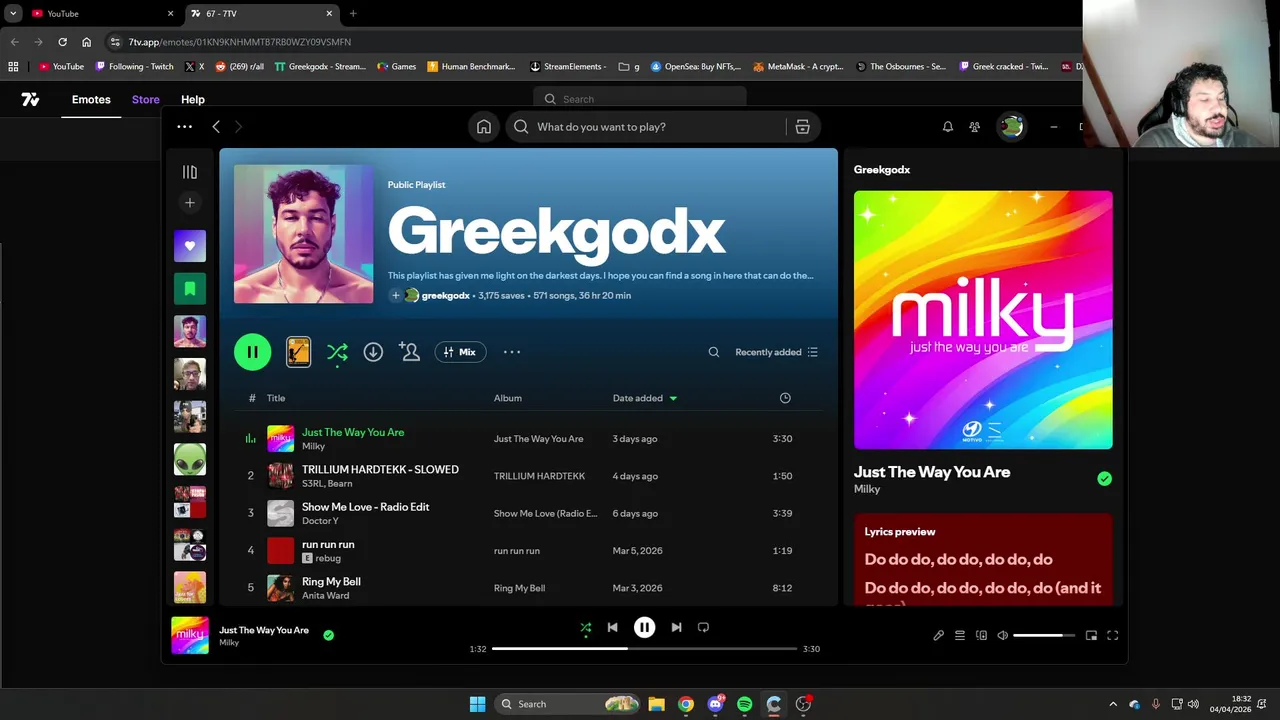This screenshot has height=720, width=1280.
Task: Open the greekgodx owner profile link
Action: click(x=445, y=296)
